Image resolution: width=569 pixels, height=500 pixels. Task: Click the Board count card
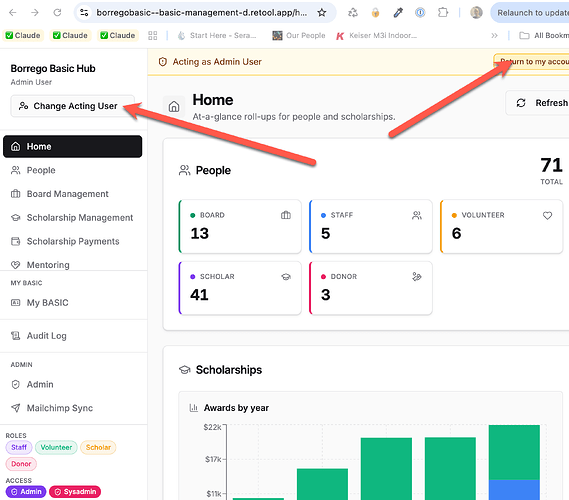tap(240, 226)
